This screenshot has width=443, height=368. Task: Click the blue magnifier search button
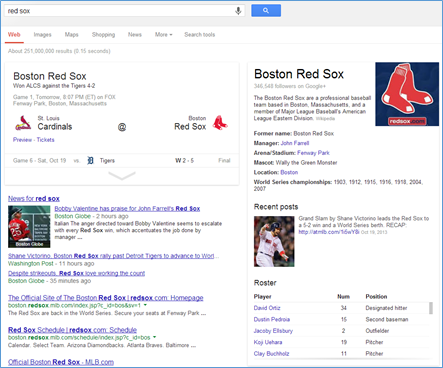tap(266, 10)
